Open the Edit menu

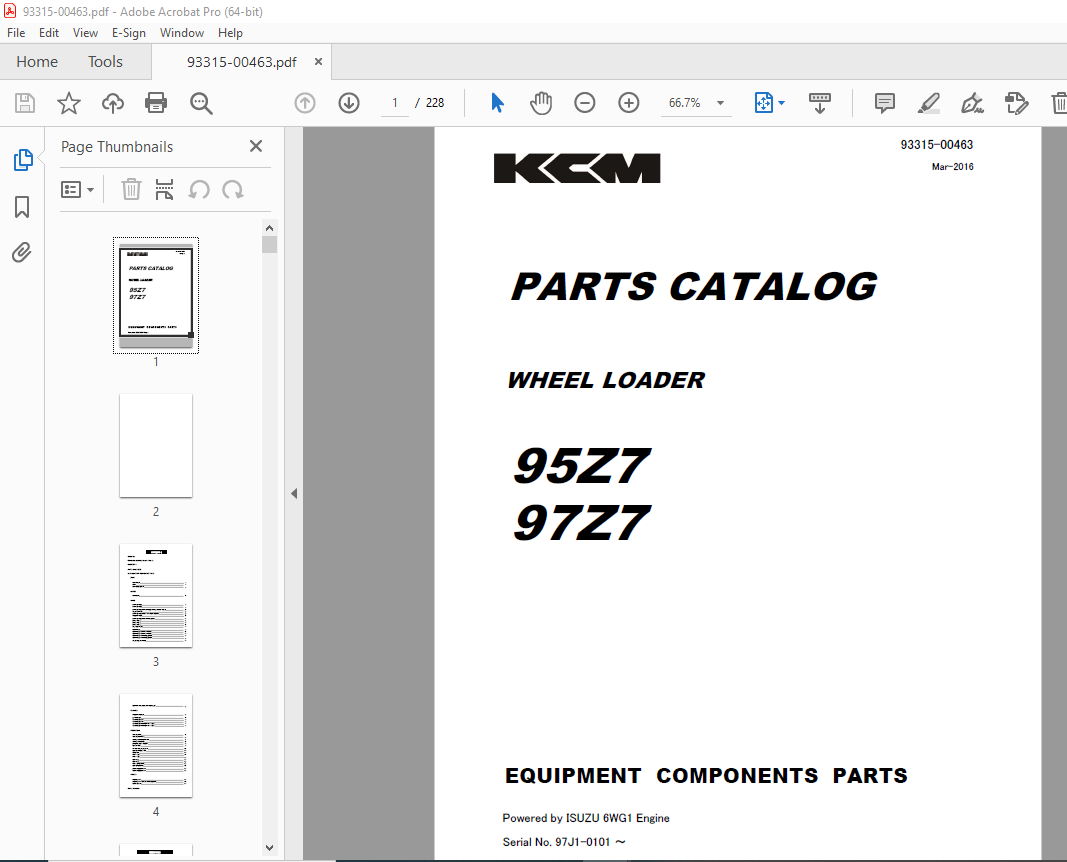tap(48, 33)
